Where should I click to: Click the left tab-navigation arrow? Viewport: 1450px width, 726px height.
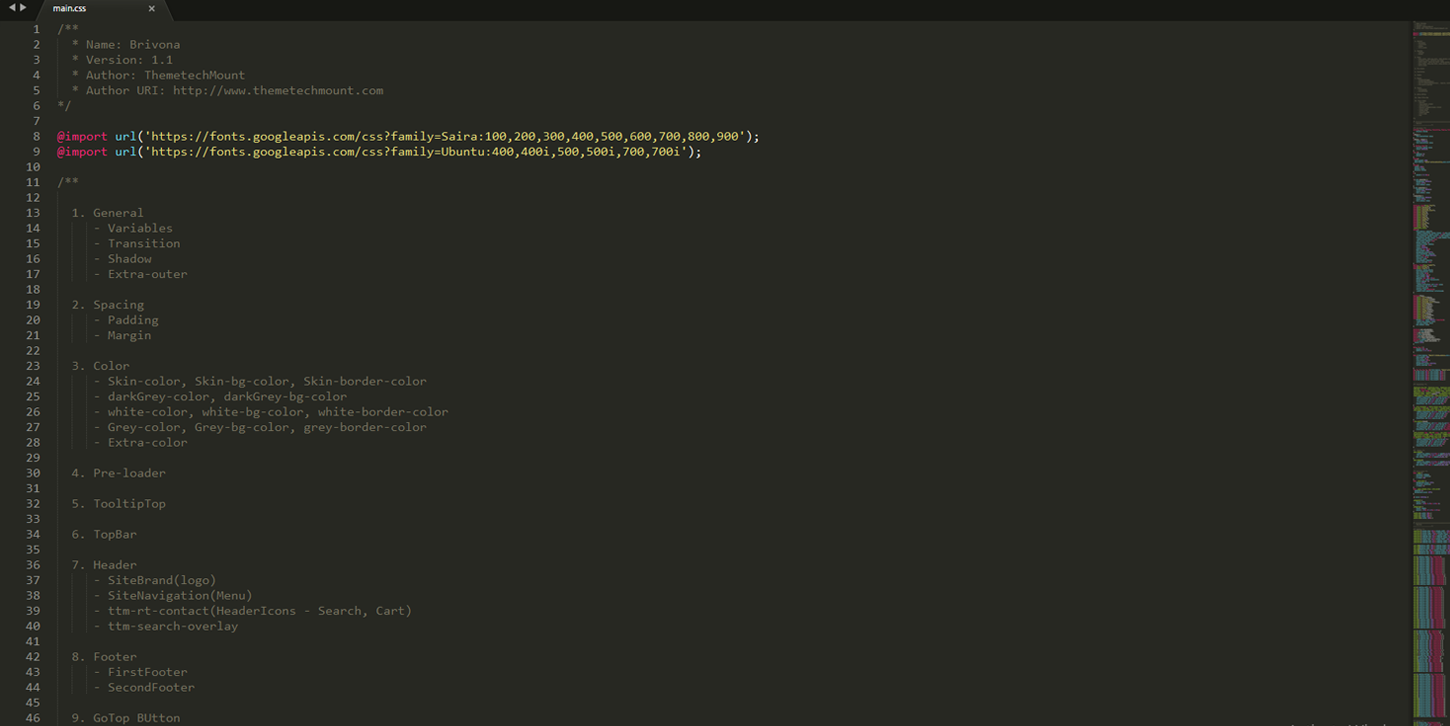click(12, 7)
